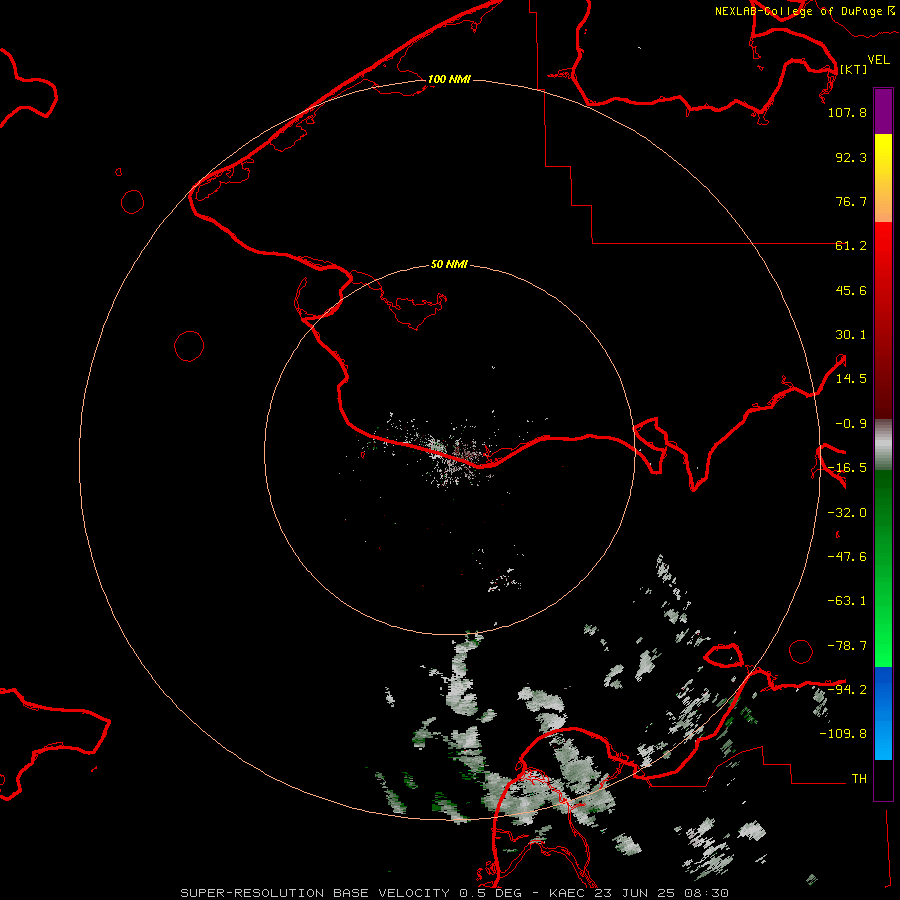900x900 pixels.
Task: Click the -32.0 velocity scale value
Action: tap(847, 513)
